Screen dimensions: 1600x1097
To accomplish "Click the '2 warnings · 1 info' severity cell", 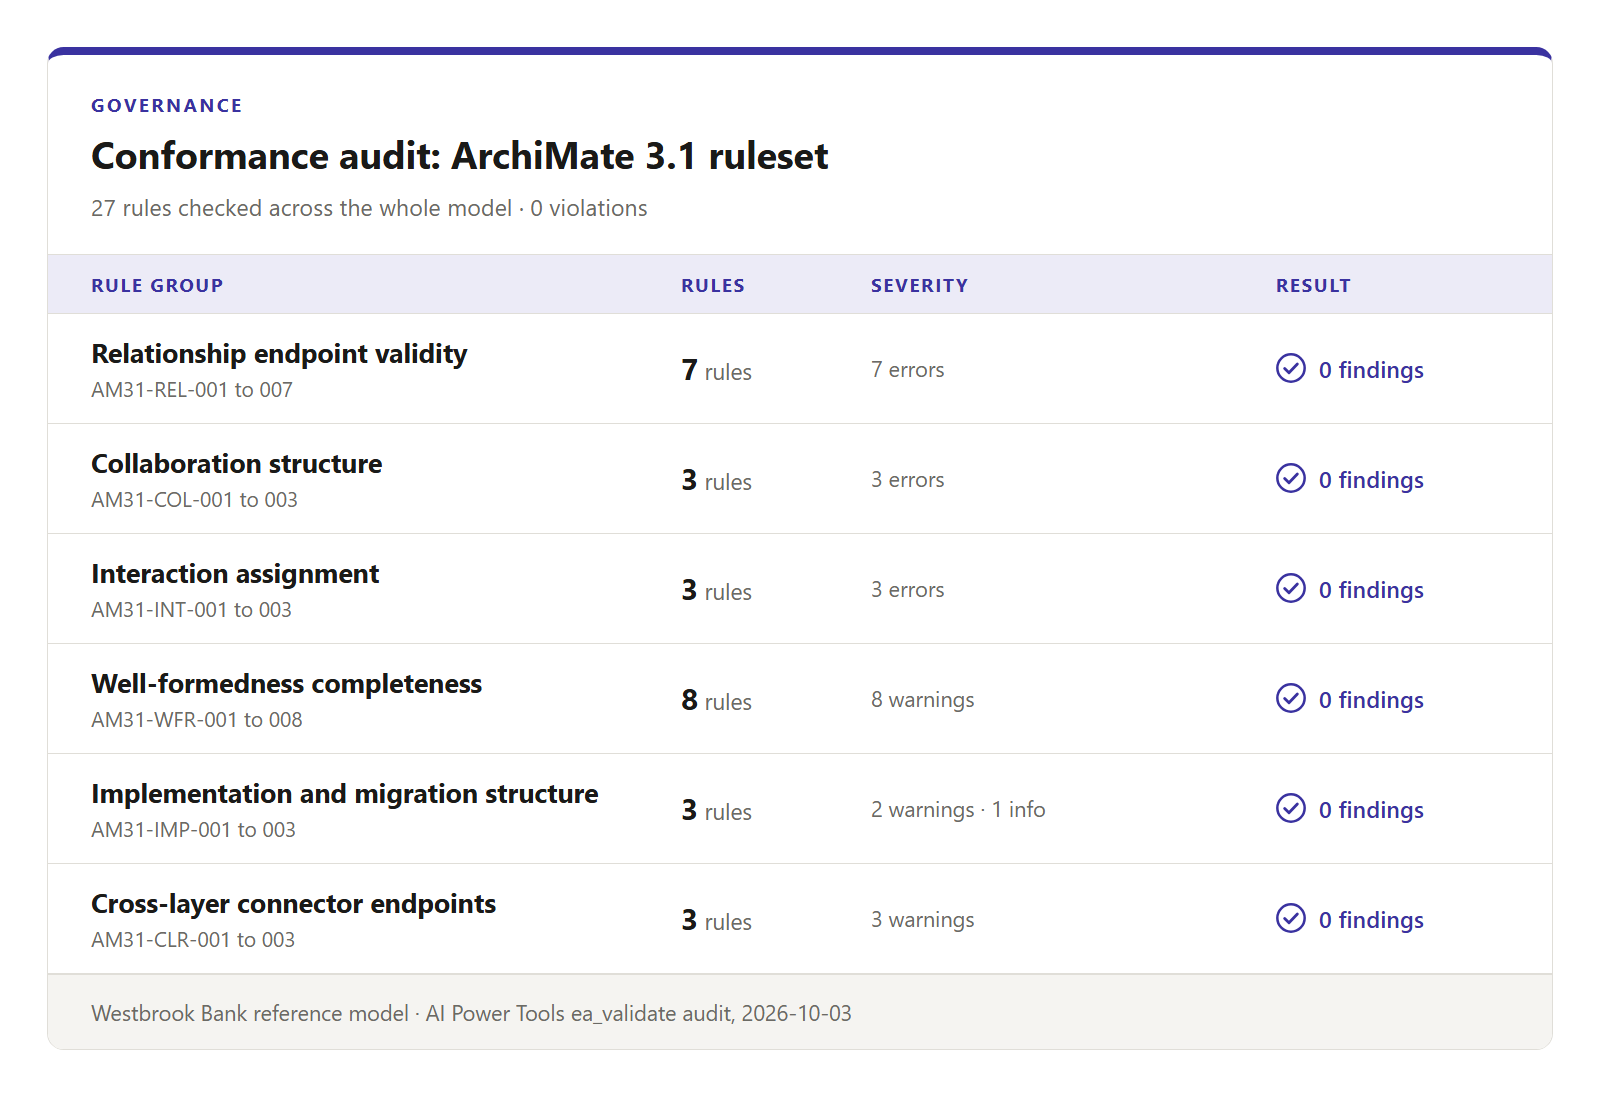I will [958, 810].
